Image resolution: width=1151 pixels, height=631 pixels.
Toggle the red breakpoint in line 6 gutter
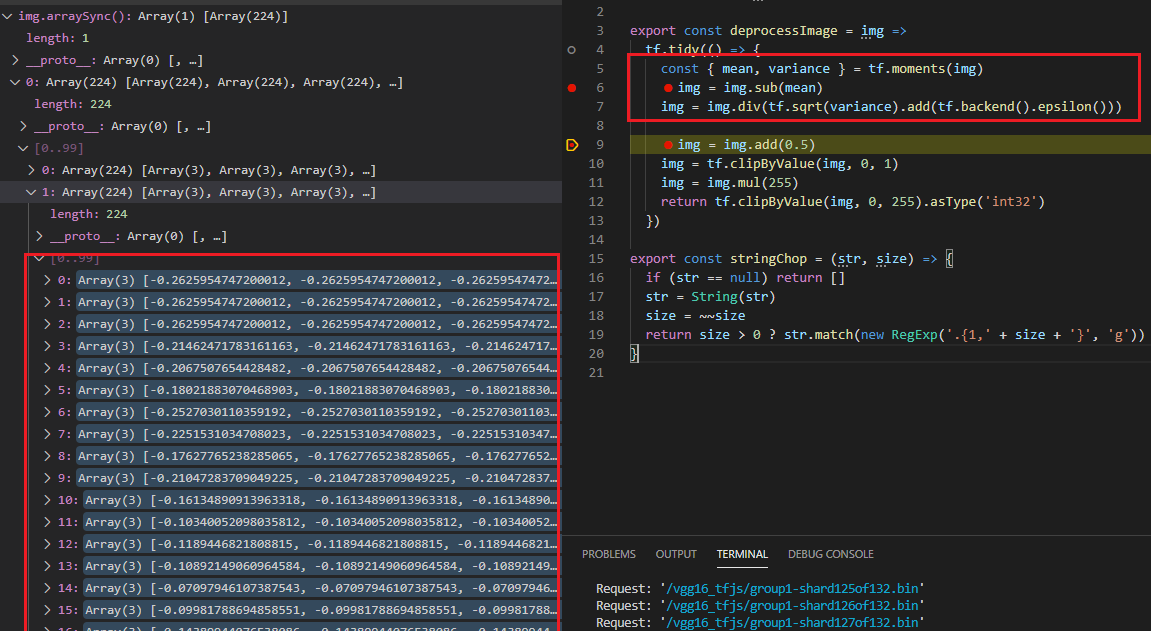point(572,88)
